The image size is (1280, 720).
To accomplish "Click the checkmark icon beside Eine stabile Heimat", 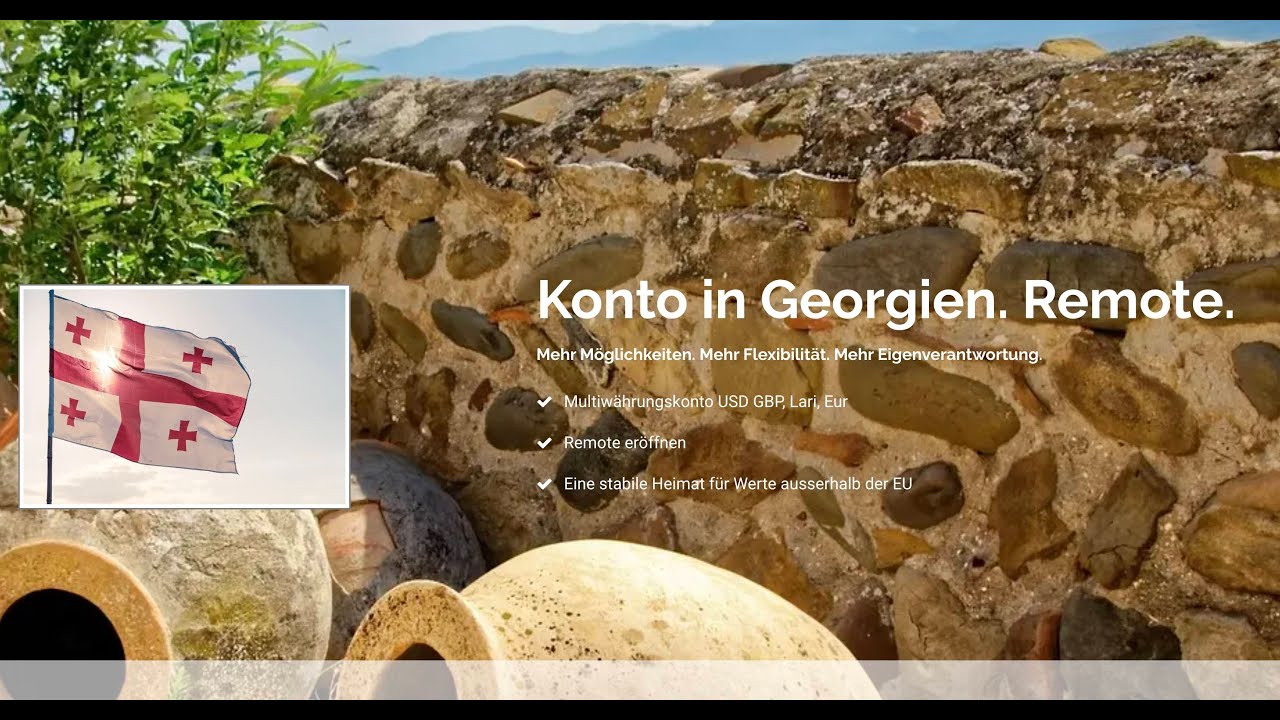I will pyautogui.click(x=545, y=484).
